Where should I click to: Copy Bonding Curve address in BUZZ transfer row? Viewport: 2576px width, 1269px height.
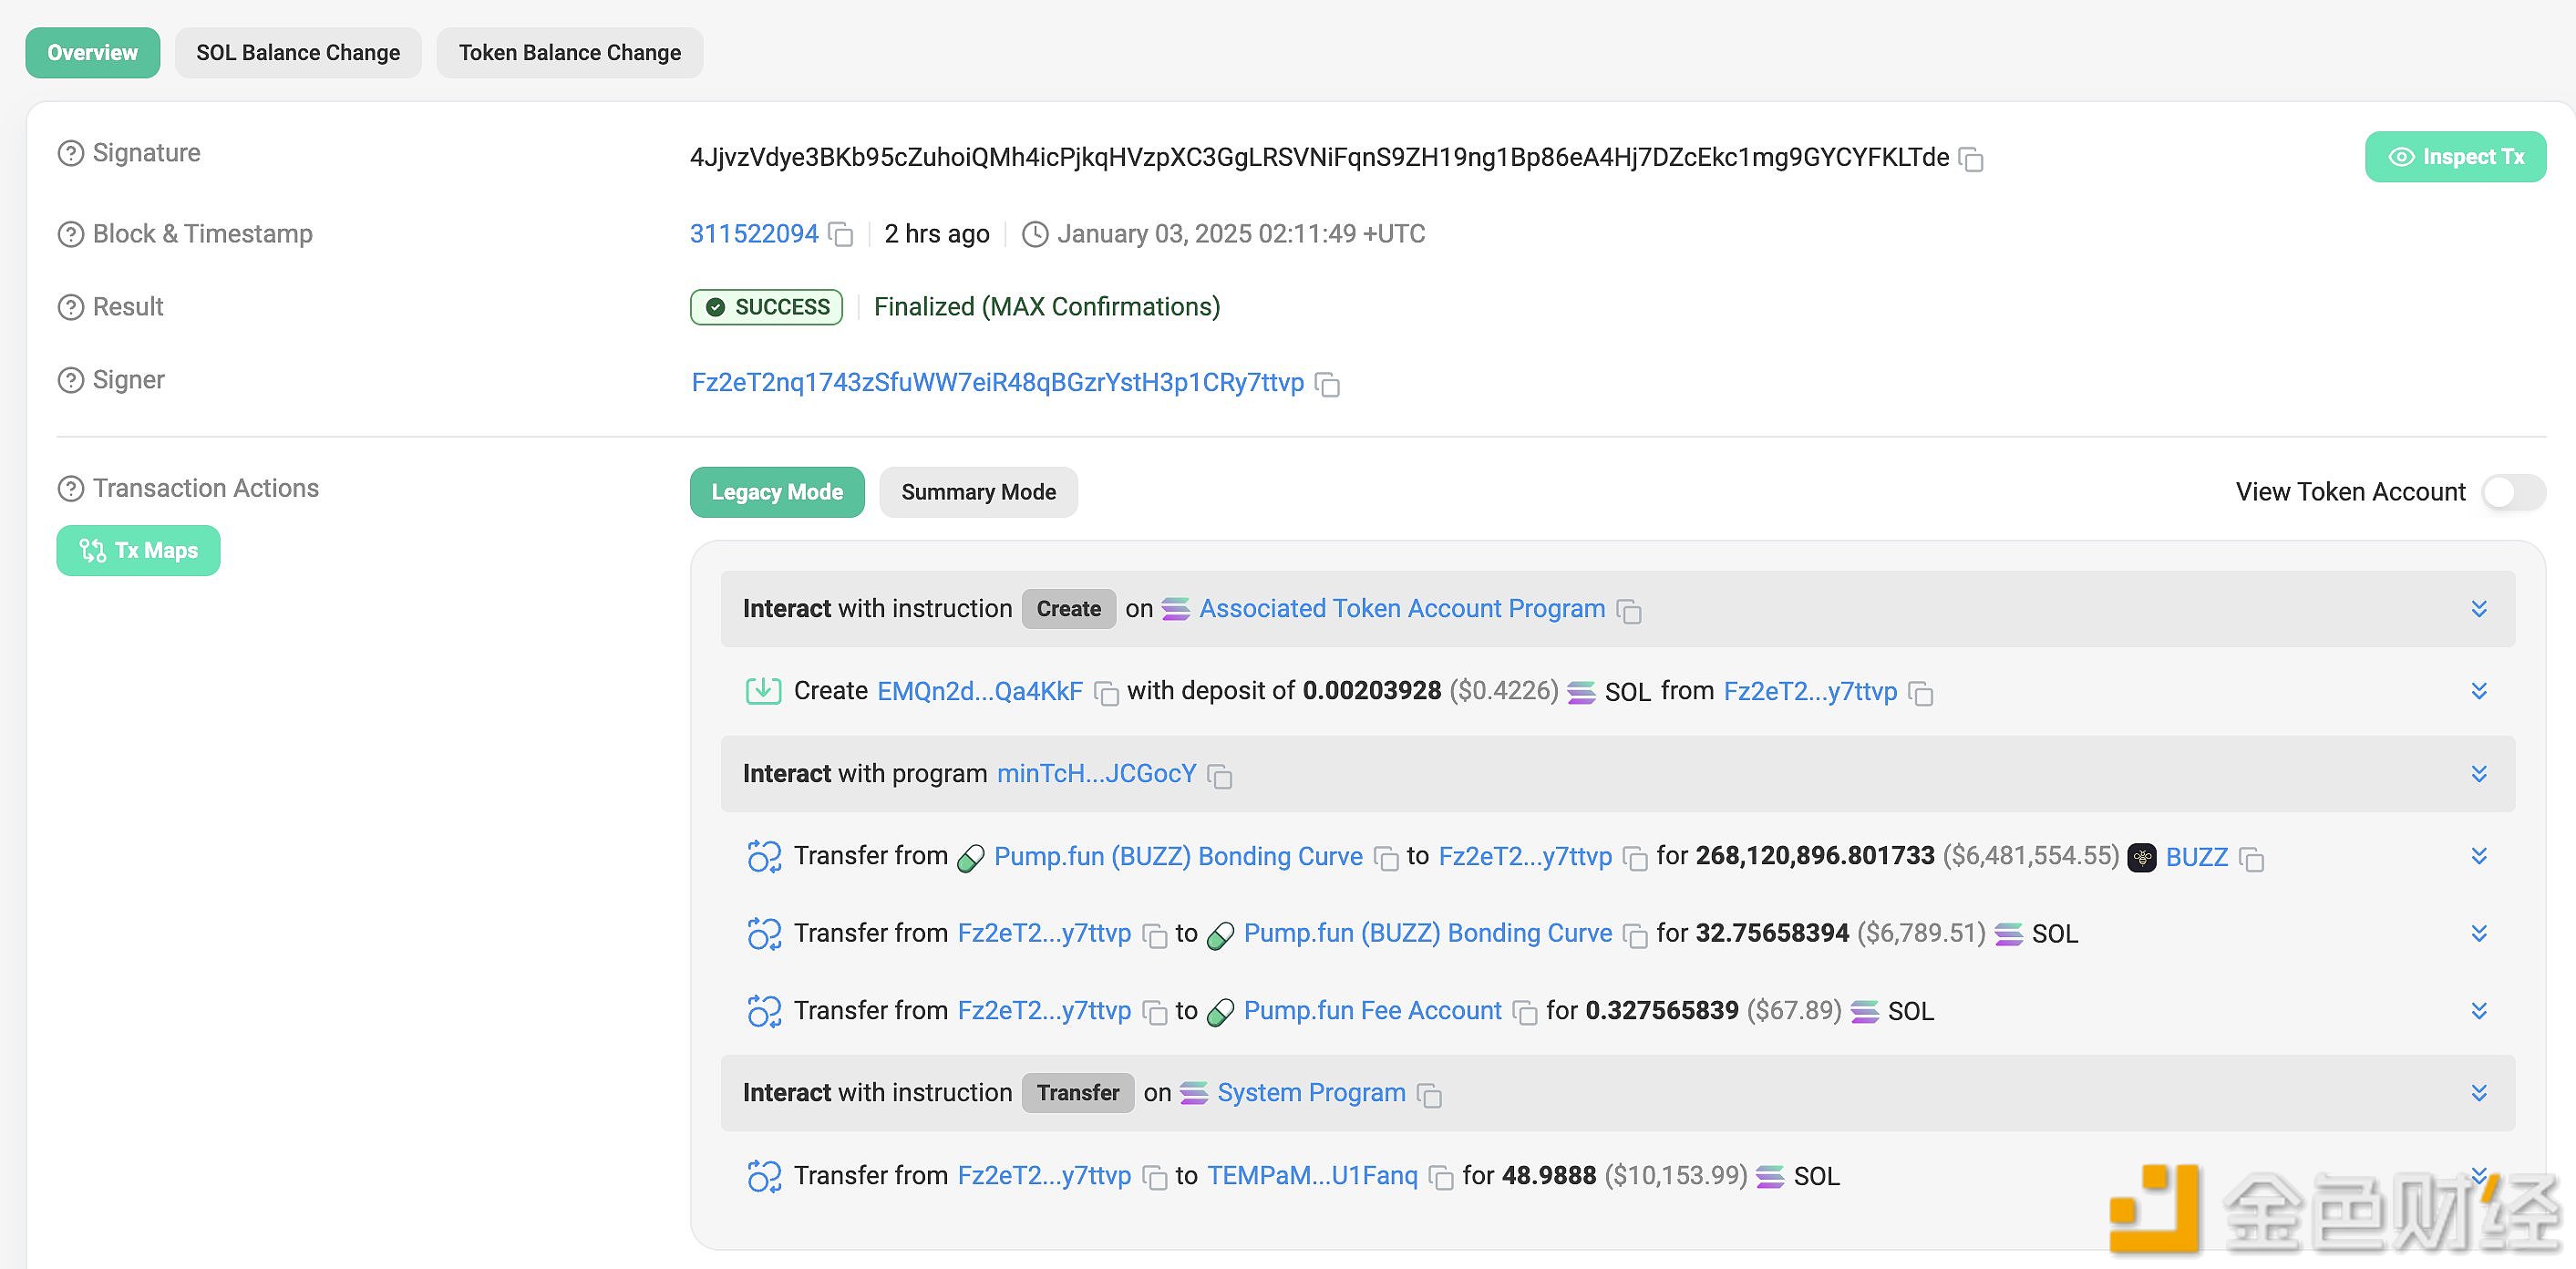pyautogui.click(x=1386, y=858)
